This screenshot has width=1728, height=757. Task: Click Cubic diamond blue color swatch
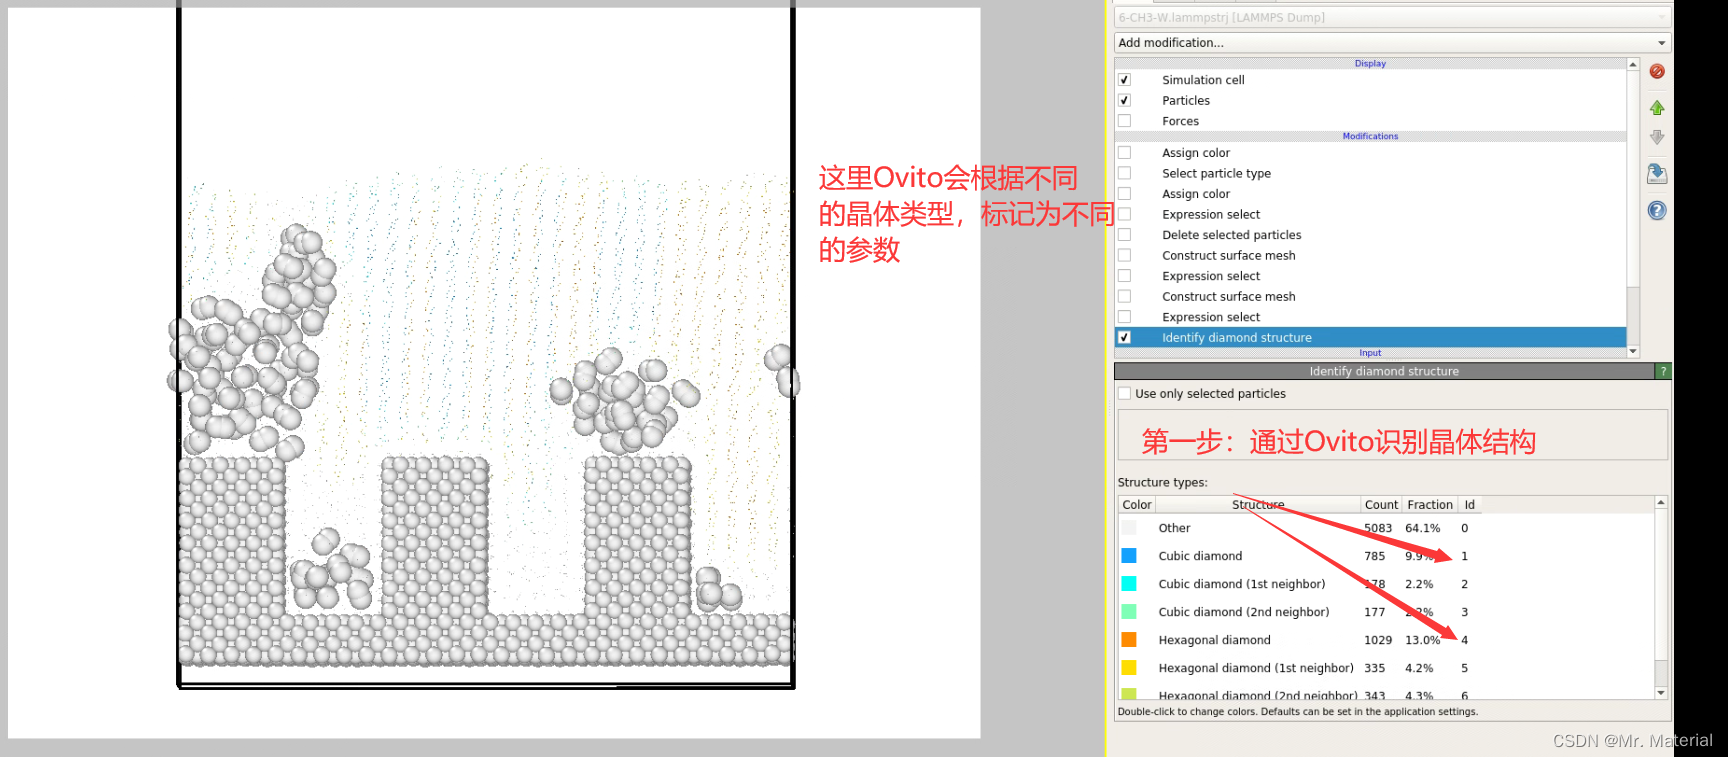[1129, 556]
